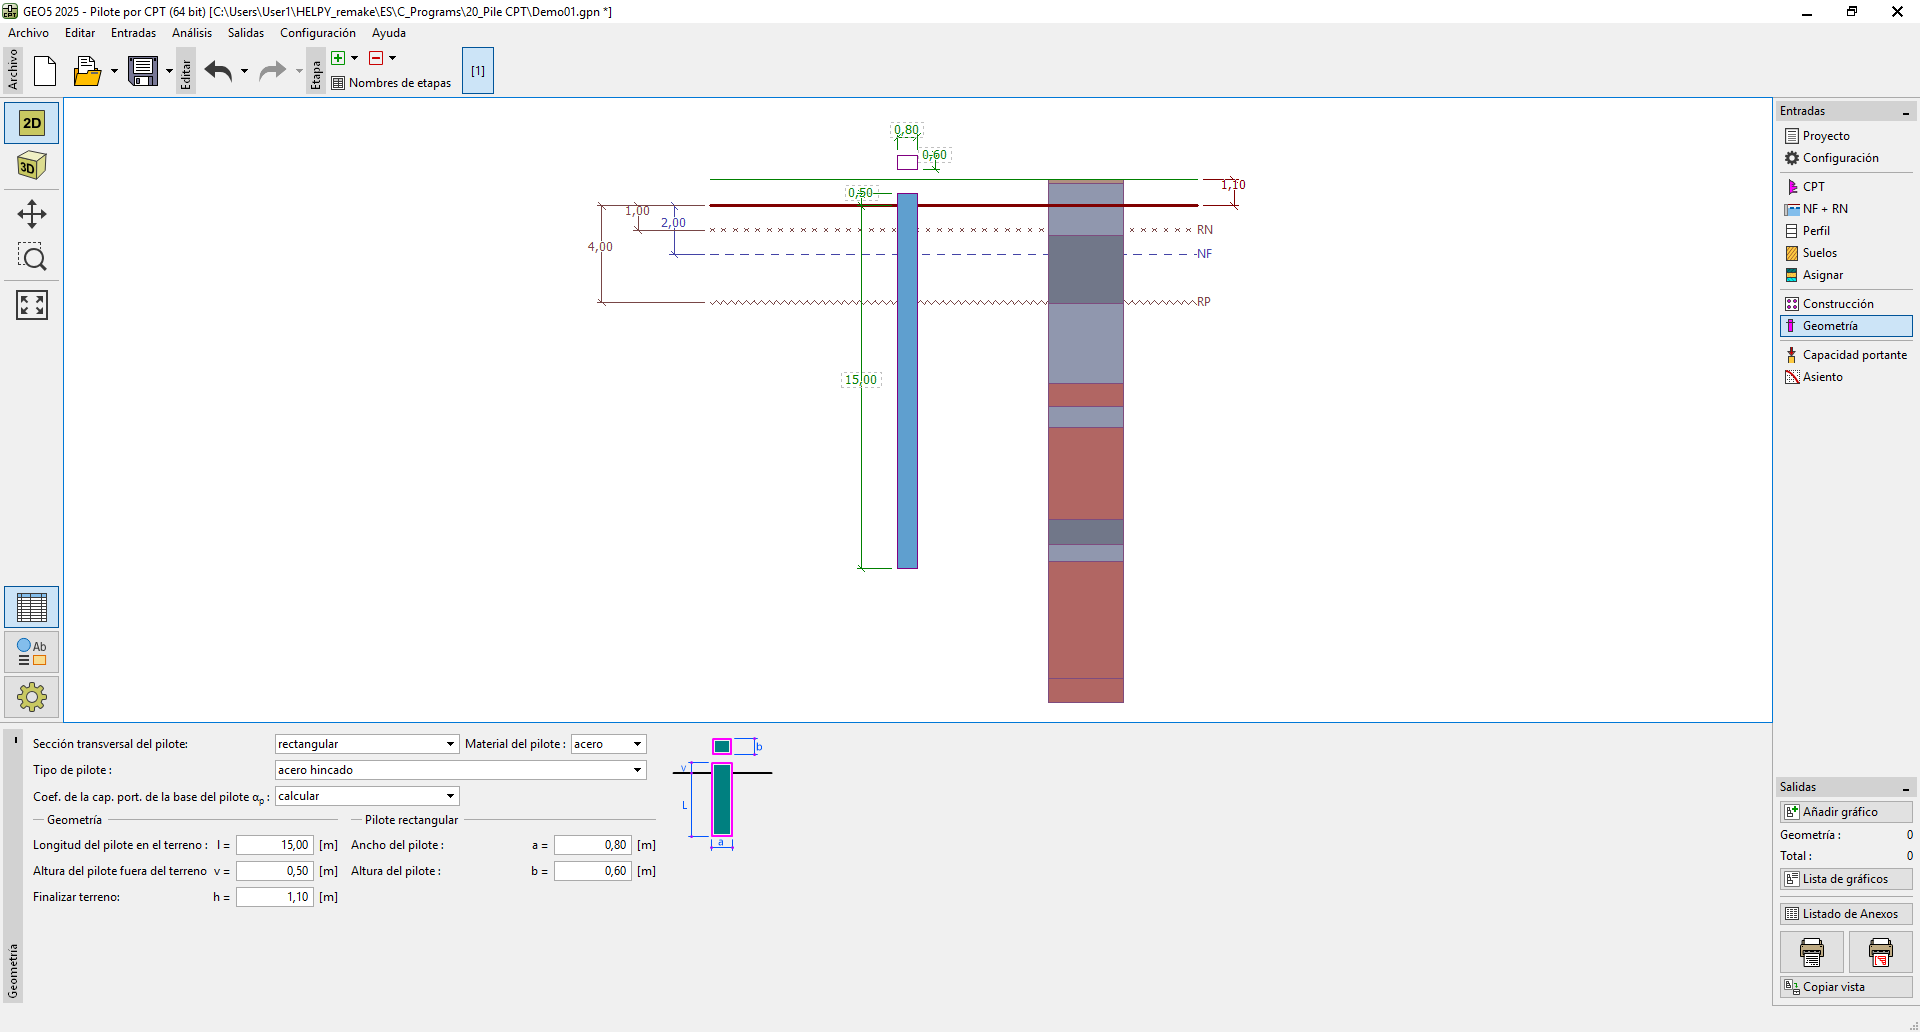Click the save file icon
The width and height of the screenshot is (1920, 1032).
tap(143, 71)
